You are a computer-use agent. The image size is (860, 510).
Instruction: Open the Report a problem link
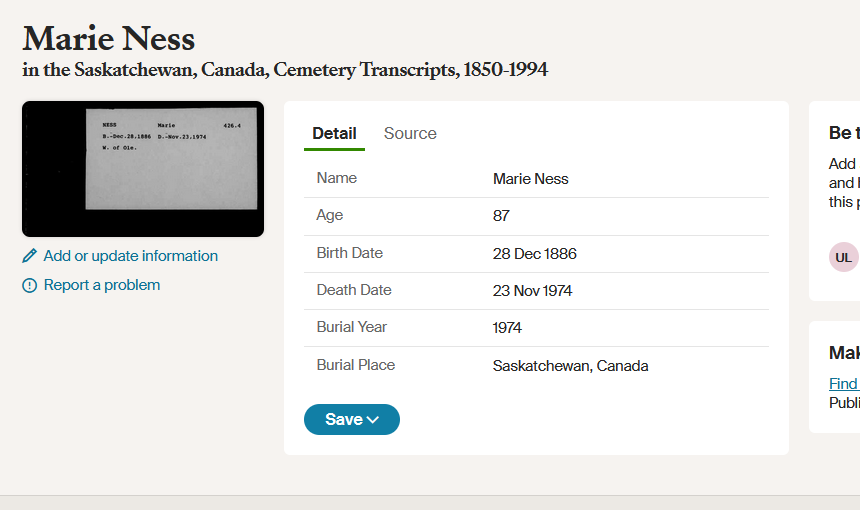pos(102,285)
